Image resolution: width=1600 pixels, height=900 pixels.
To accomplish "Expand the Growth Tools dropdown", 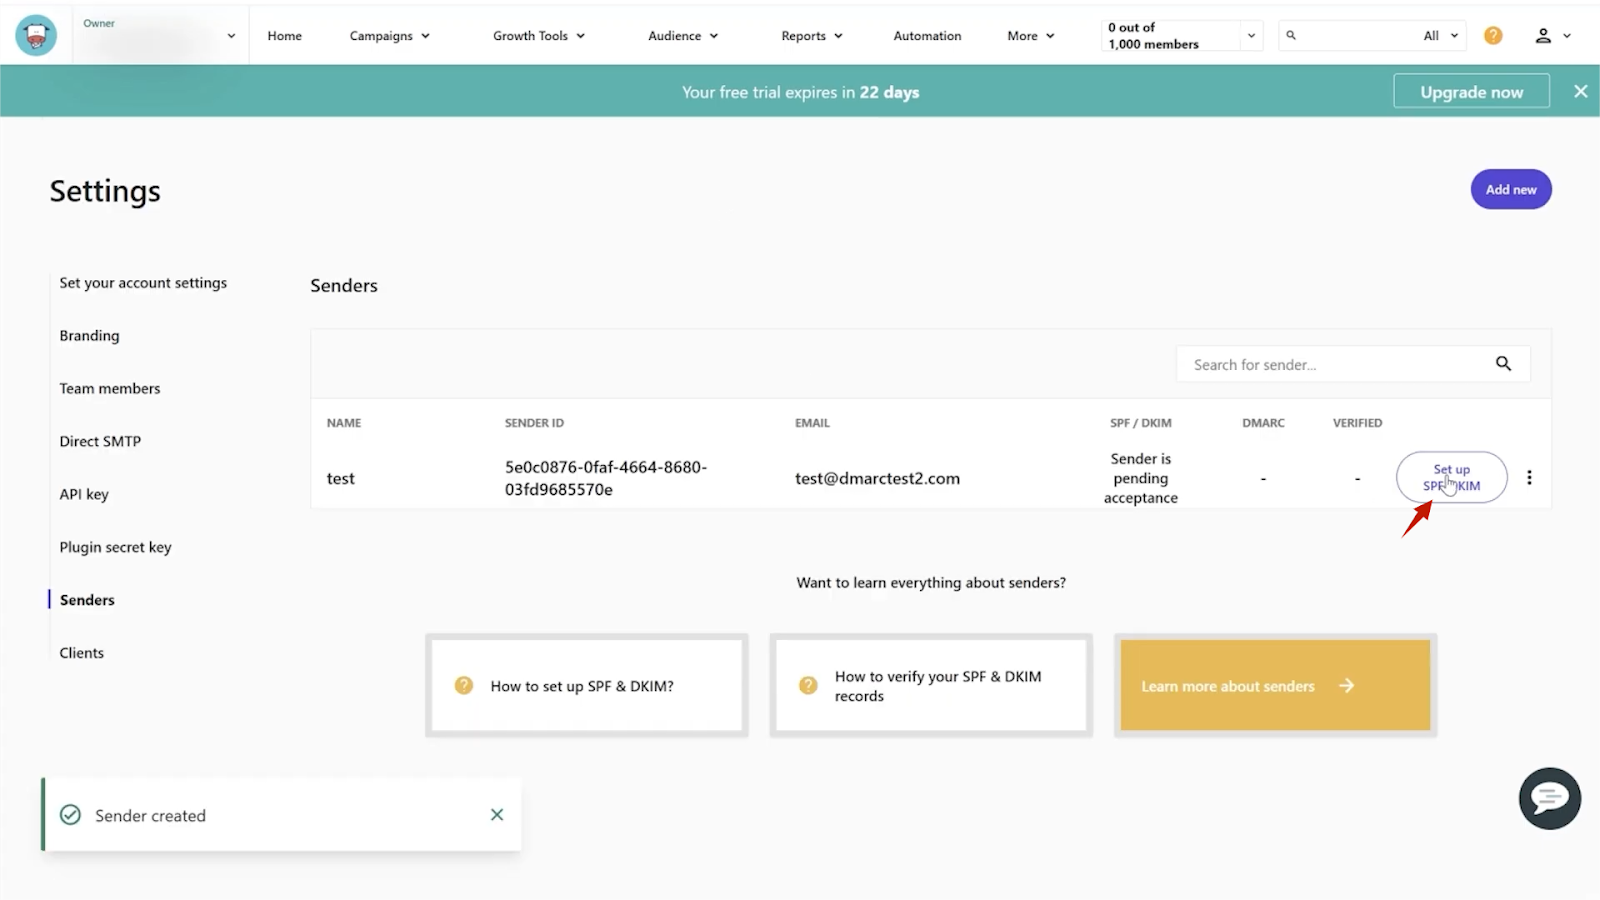I will (x=538, y=36).
